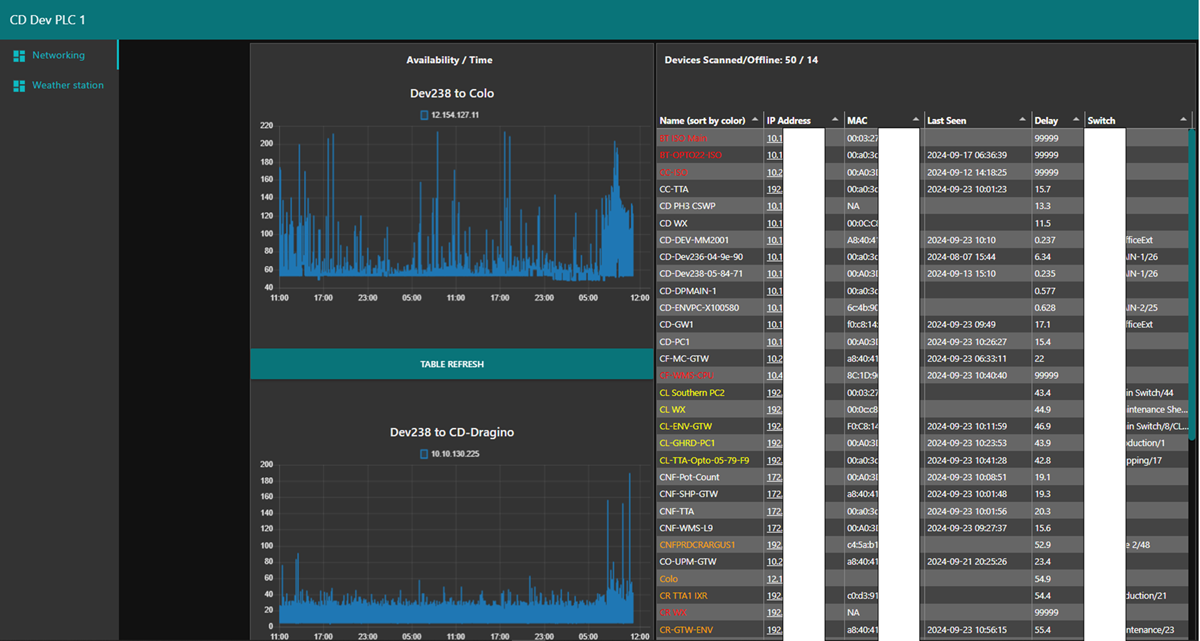Select the CL-GHRD-PC1 device name
The image size is (1200, 641).
[x=687, y=443]
